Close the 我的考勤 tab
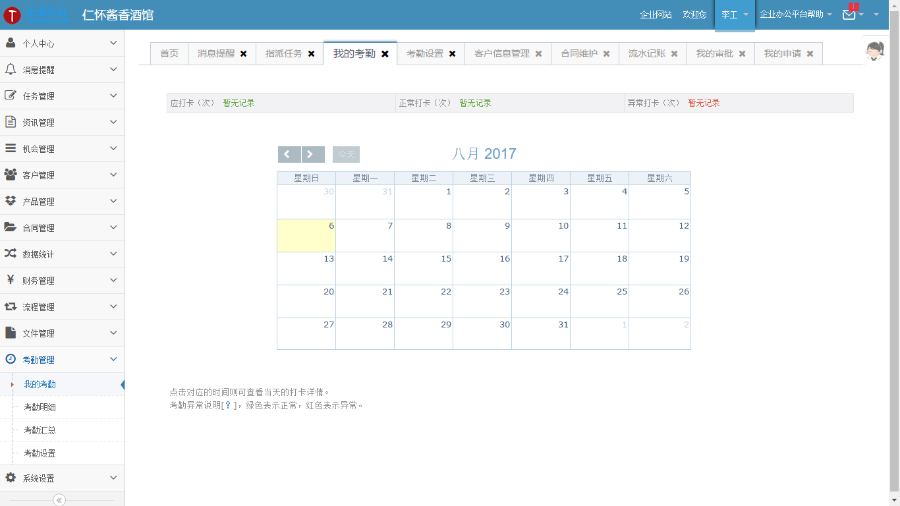 pyautogui.click(x=385, y=54)
